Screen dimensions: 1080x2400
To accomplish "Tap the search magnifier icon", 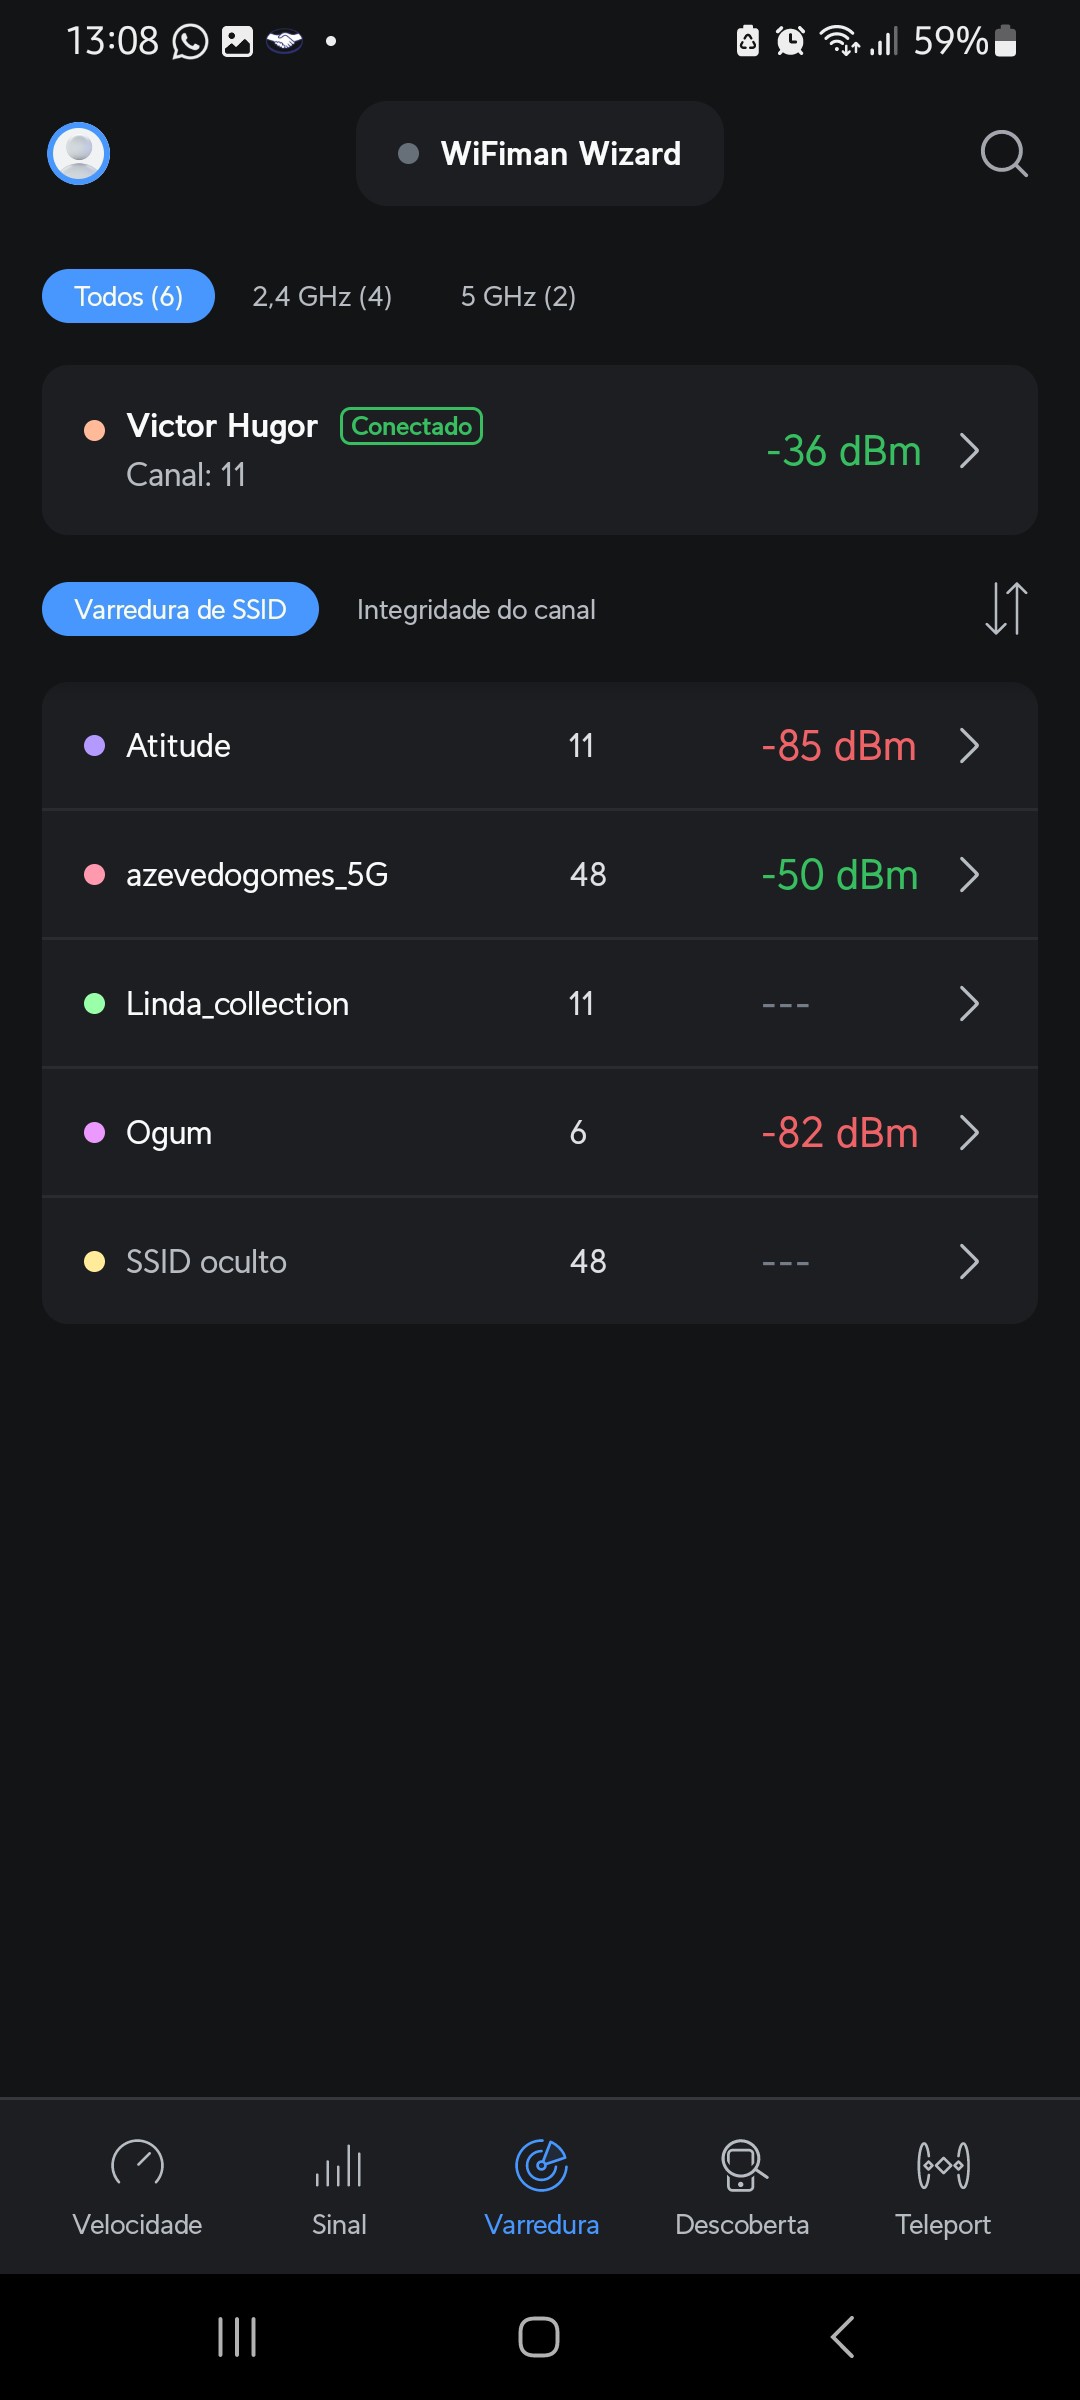I will click(x=1003, y=154).
